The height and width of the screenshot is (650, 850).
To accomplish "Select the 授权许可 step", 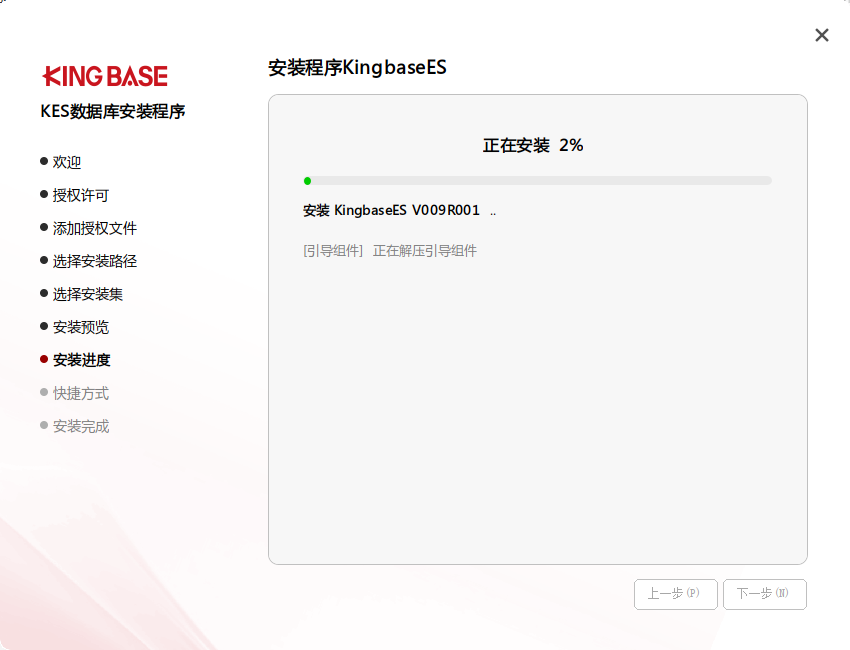I will point(81,195).
